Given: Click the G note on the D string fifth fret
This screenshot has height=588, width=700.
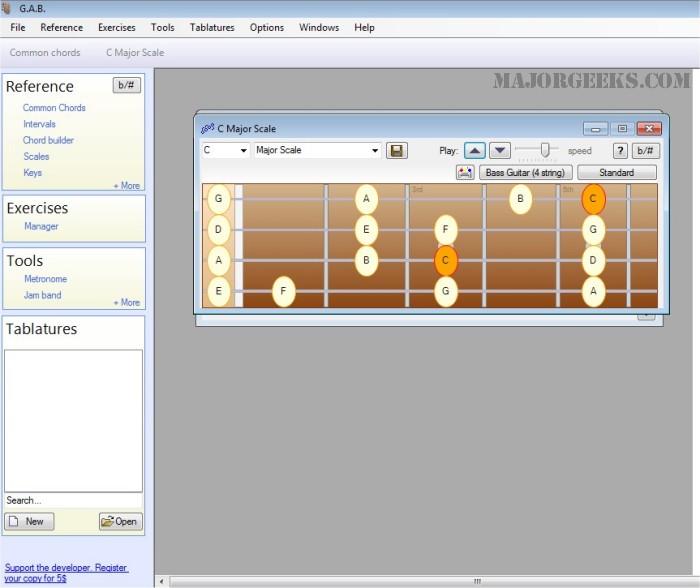Looking at the screenshot, I should click(593, 229).
